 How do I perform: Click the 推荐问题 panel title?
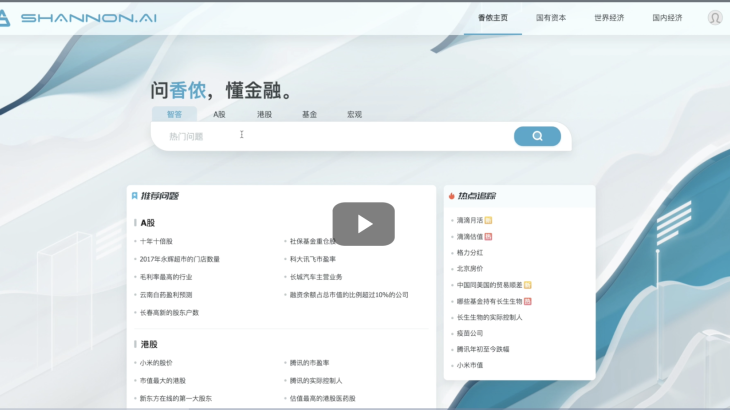click(x=160, y=196)
